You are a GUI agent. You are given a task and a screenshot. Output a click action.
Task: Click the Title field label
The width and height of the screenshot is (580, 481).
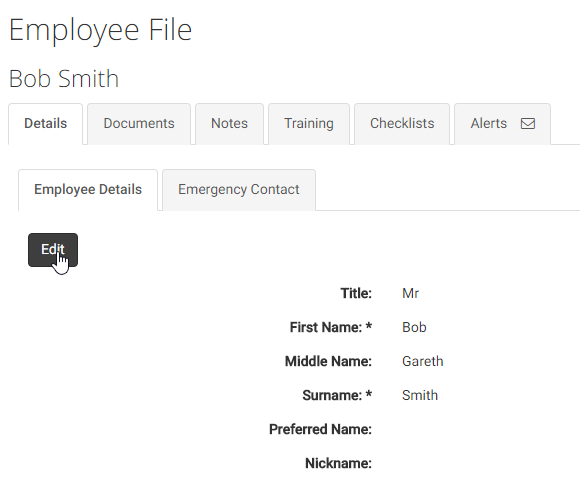click(356, 293)
